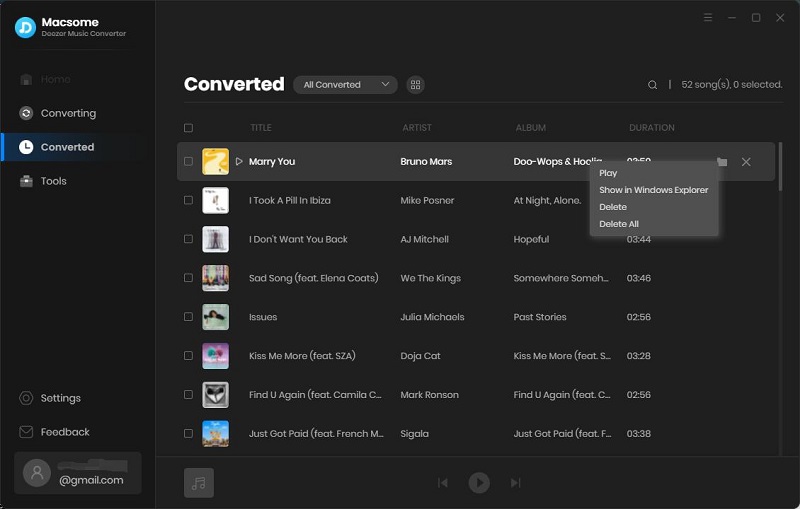Image resolution: width=800 pixels, height=509 pixels.
Task: Select the Kiss Me More (feat. SZA) title
Action: click(x=302, y=355)
